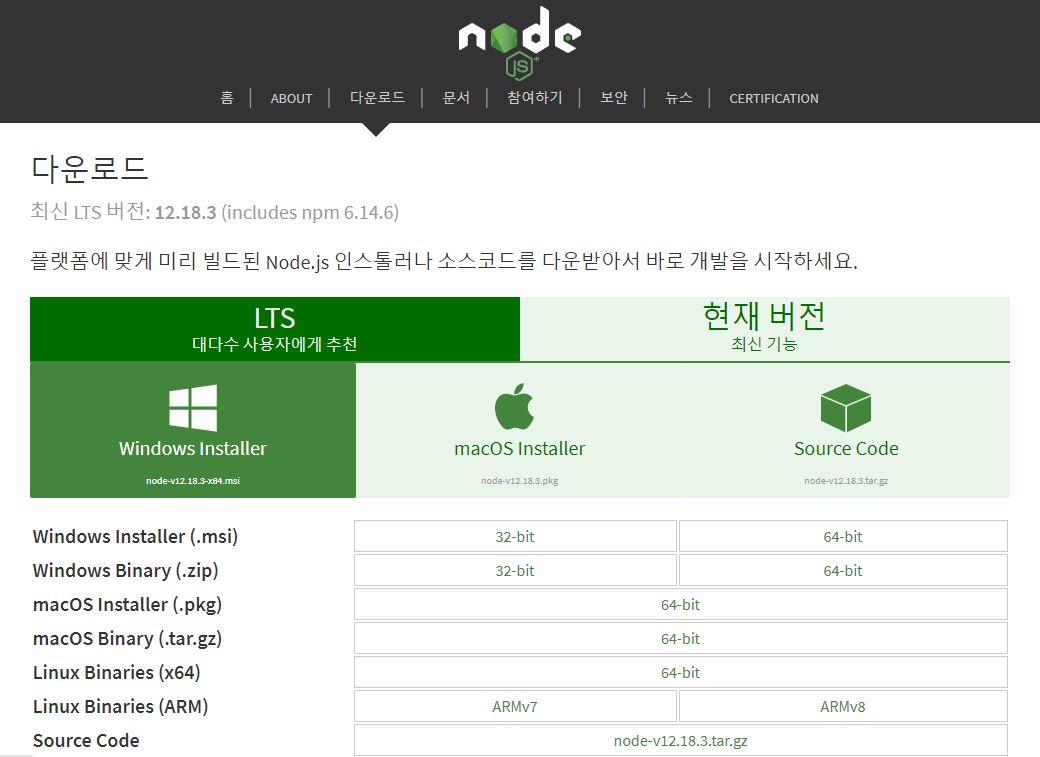Click the Source Code row label
1040x757 pixels.
(x=86, y=740)
